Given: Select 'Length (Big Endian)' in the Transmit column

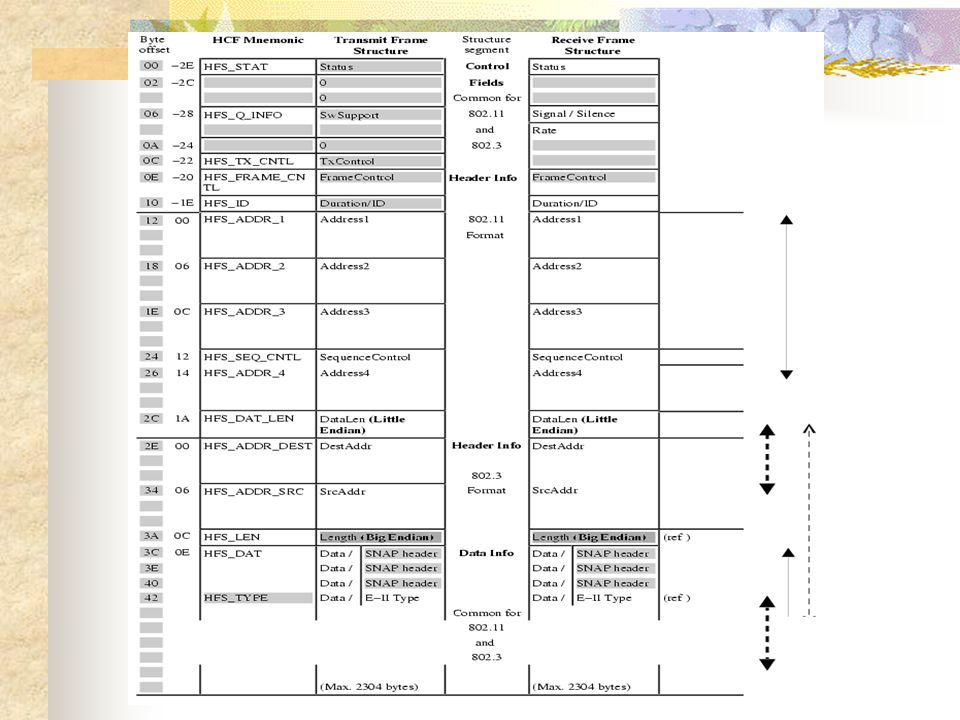Looking at the screenshot, I should (x=380, y=537).
